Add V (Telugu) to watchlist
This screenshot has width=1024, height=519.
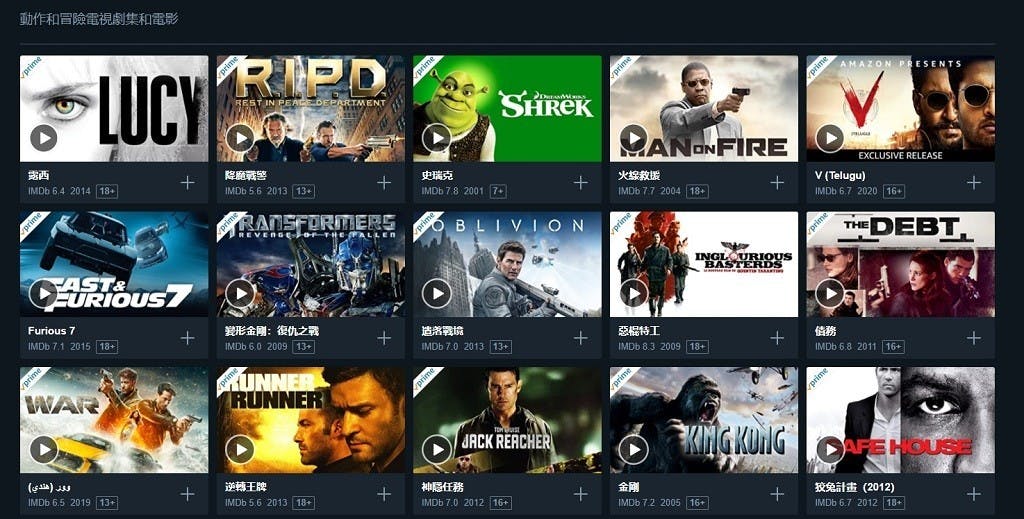coord(974,183)
